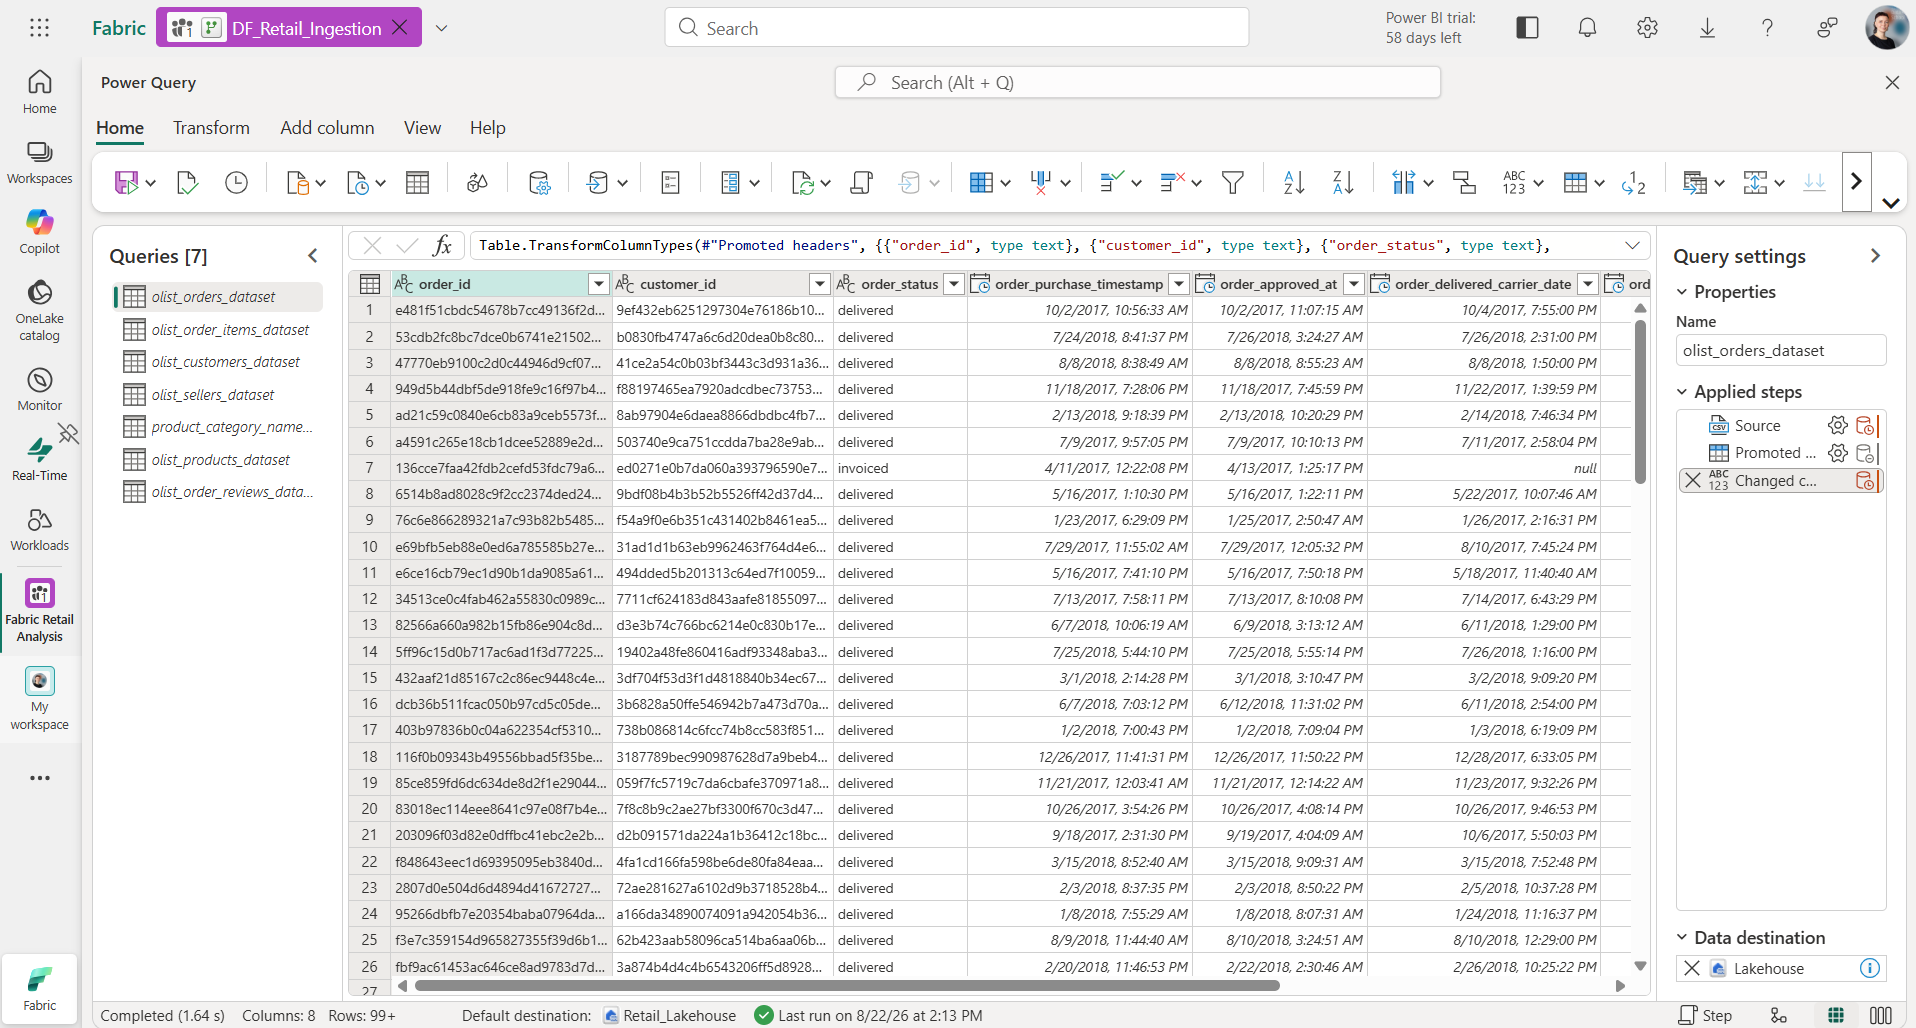The image size is (1916, 1028).
Task: Collapse the Applied steps section
Action: click(1682, 392)
